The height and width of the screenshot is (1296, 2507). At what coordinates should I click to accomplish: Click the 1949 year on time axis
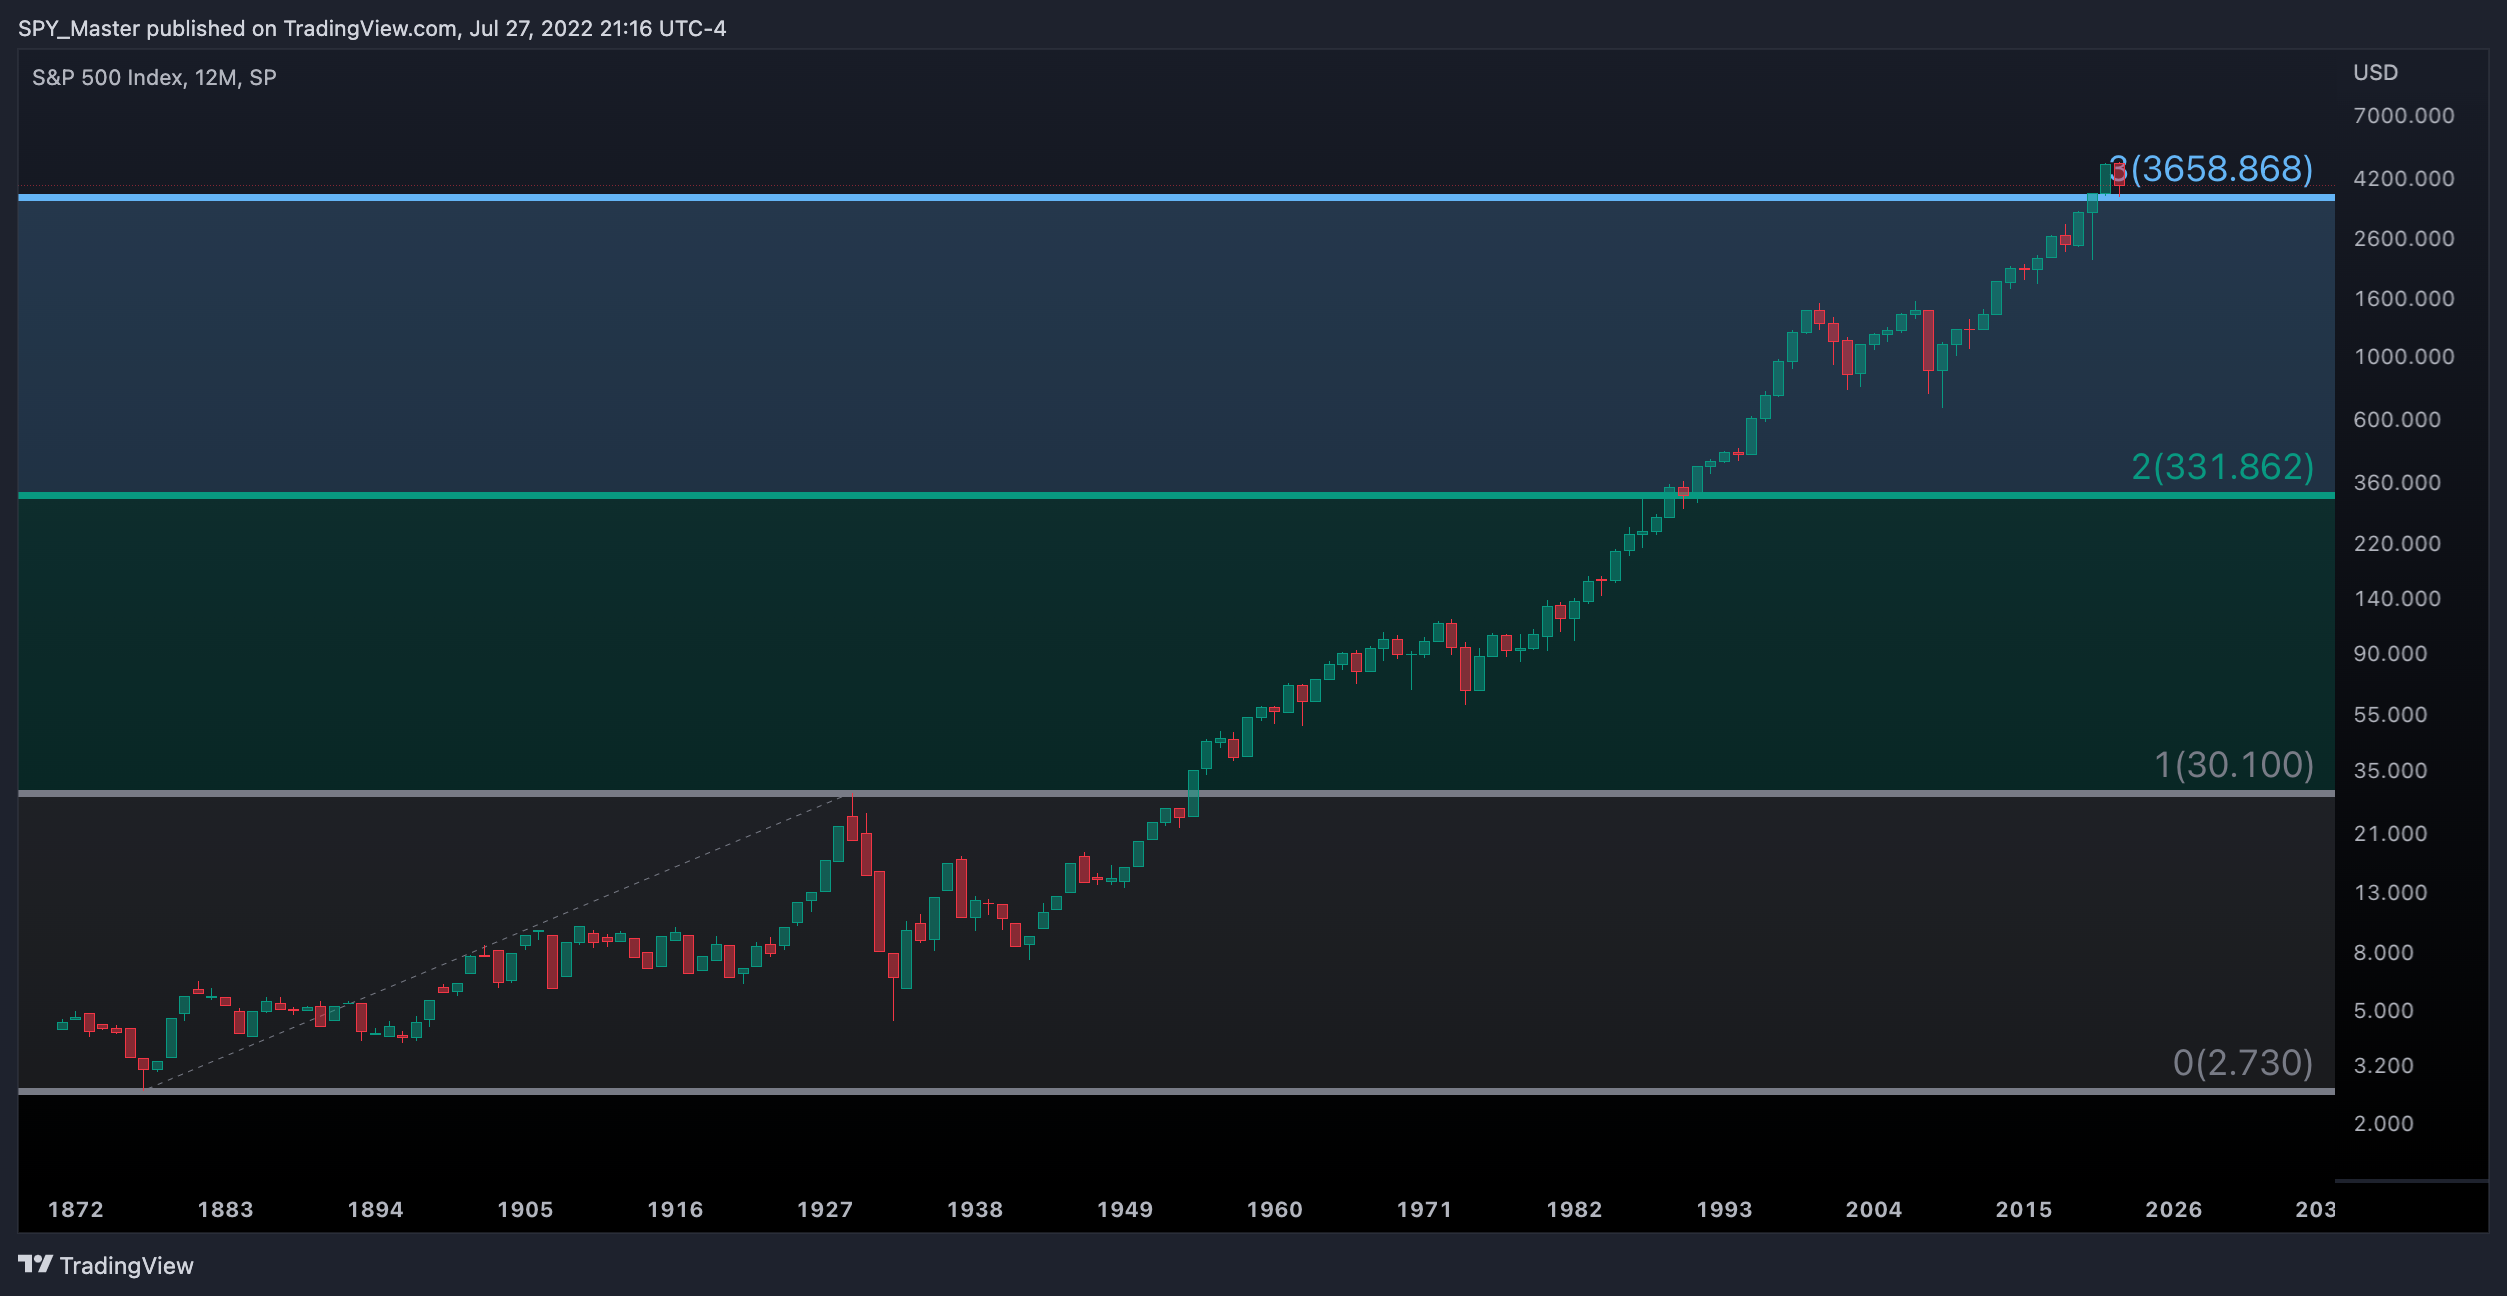(x=1125, y=1210)
